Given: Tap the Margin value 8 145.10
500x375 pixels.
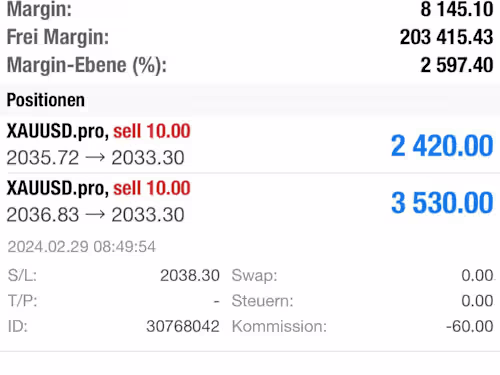Looking at the screenshot, I should (457, 9).
